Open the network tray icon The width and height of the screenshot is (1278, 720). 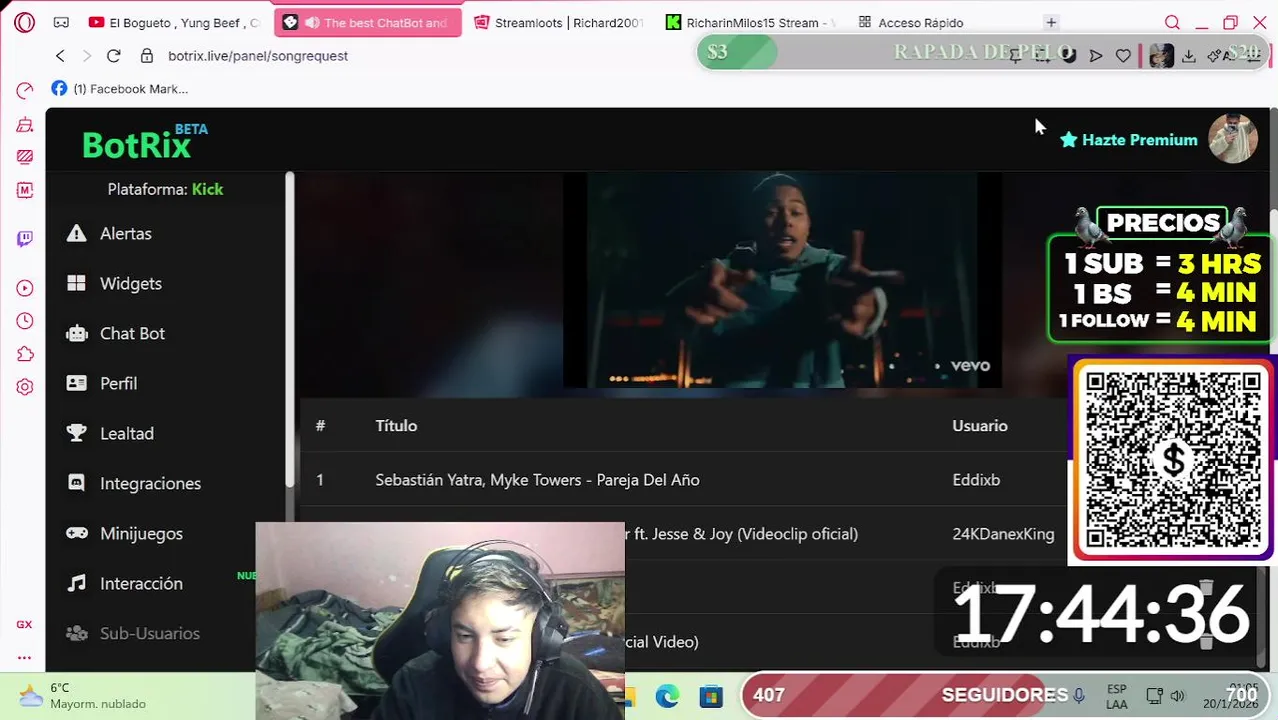click(x=1155, y=696)
